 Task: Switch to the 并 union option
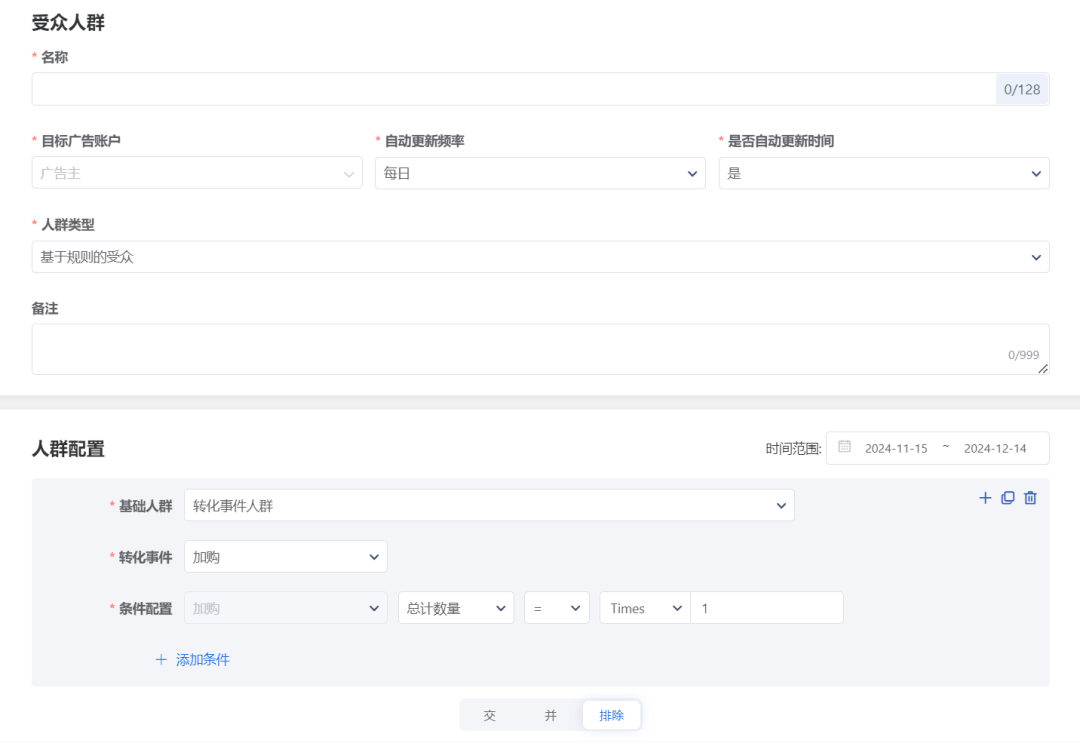tap(551, 714)
